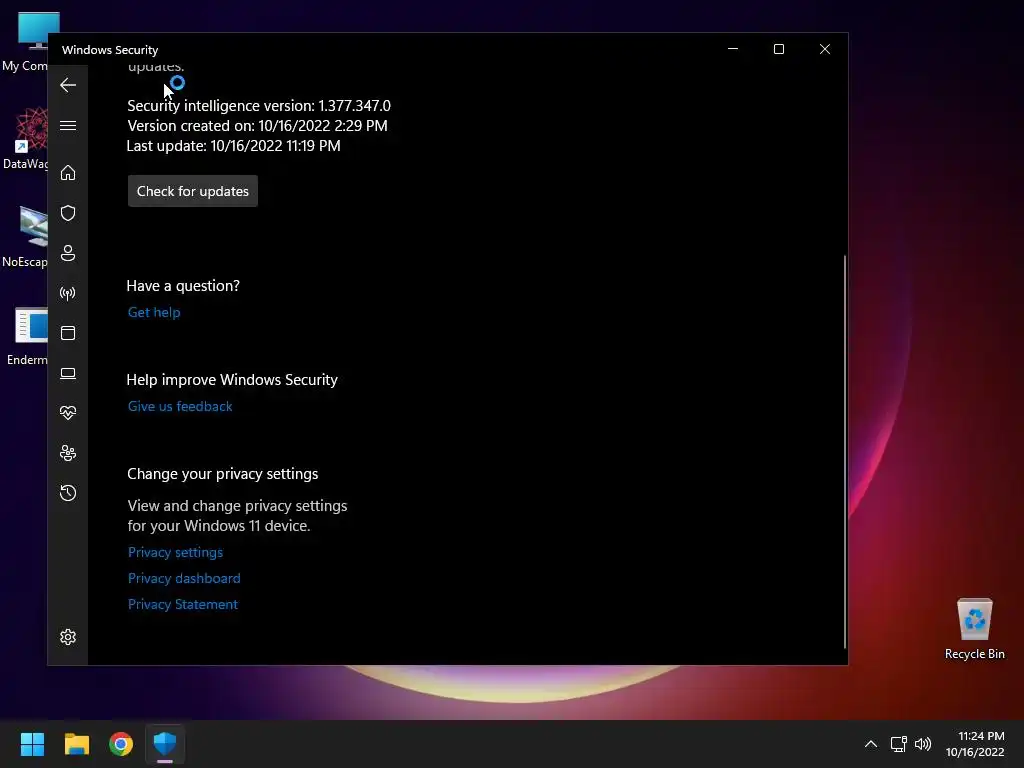Show hidden tray icons chevron
The height and width of the screenshot is (768, 1024).
pos(871,744)
